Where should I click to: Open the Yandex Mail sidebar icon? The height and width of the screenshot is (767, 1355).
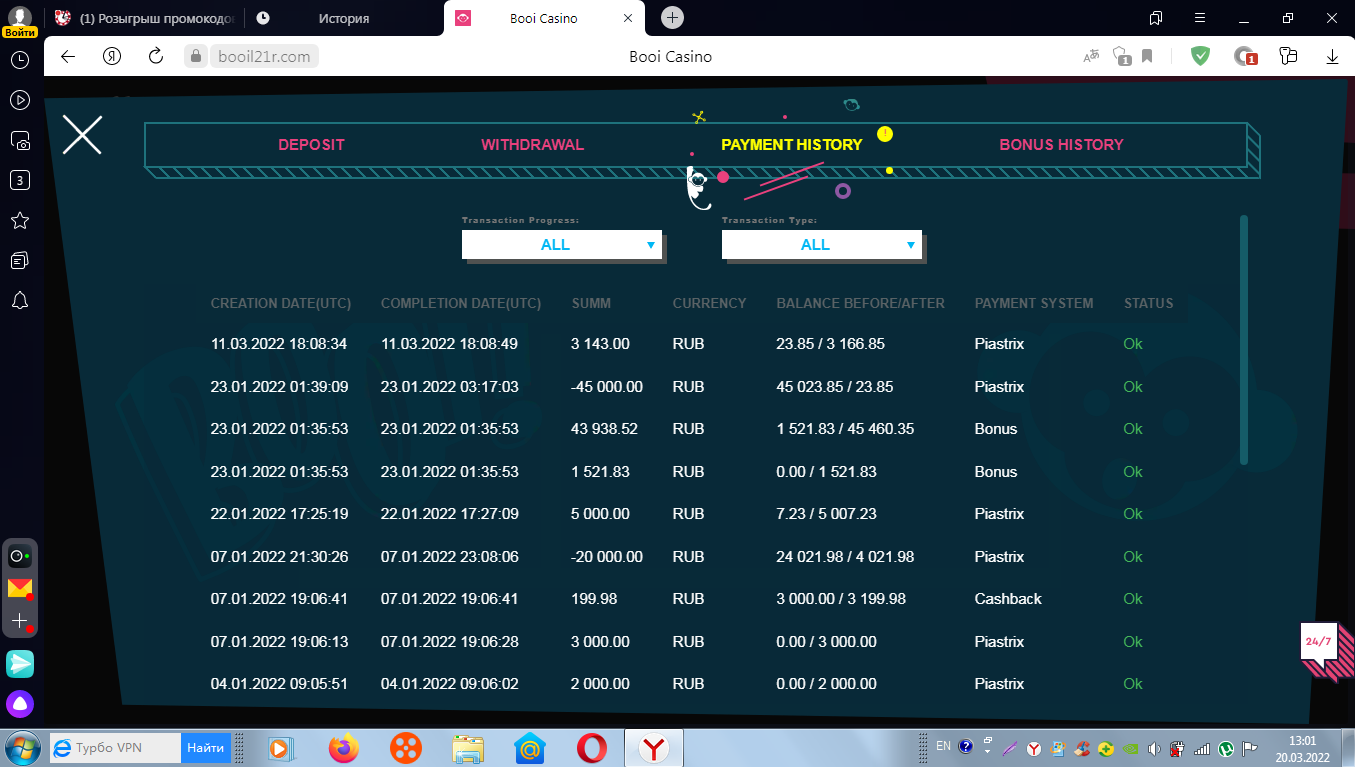point(19,588)
